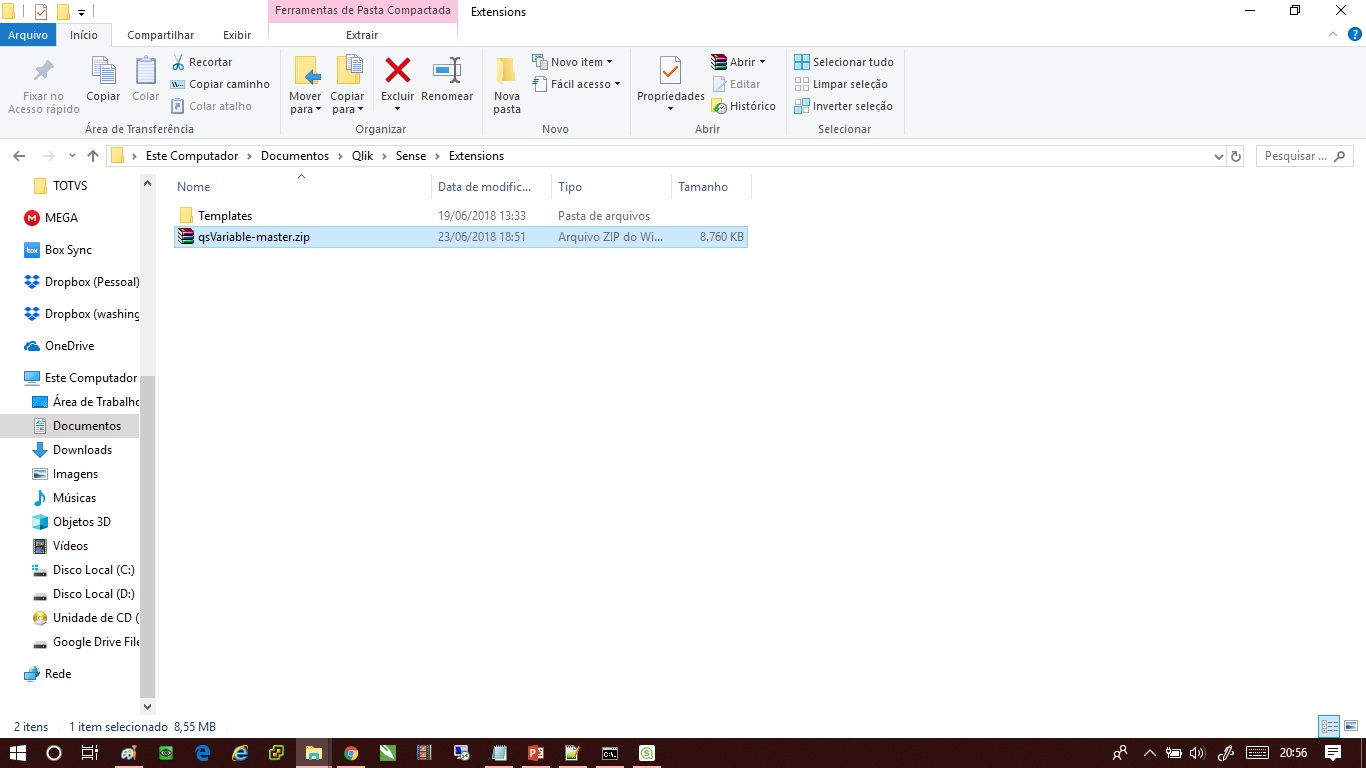Screen dimensions: 1366x768
Task: Open the Novo item dropdown
Action: click(x=573, y=62)
